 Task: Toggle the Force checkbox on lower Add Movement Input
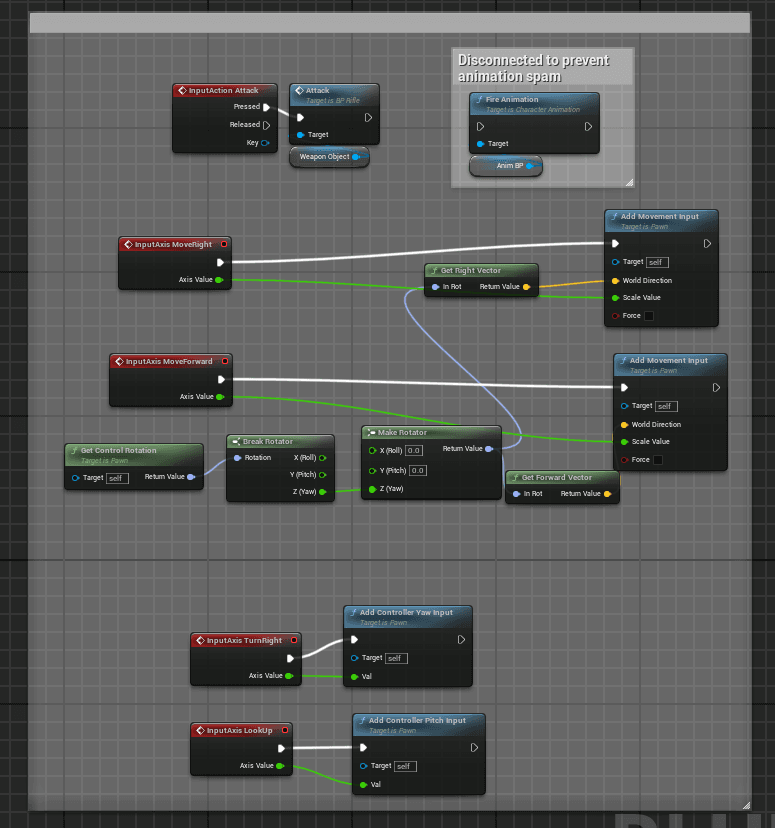click(658, 460)
